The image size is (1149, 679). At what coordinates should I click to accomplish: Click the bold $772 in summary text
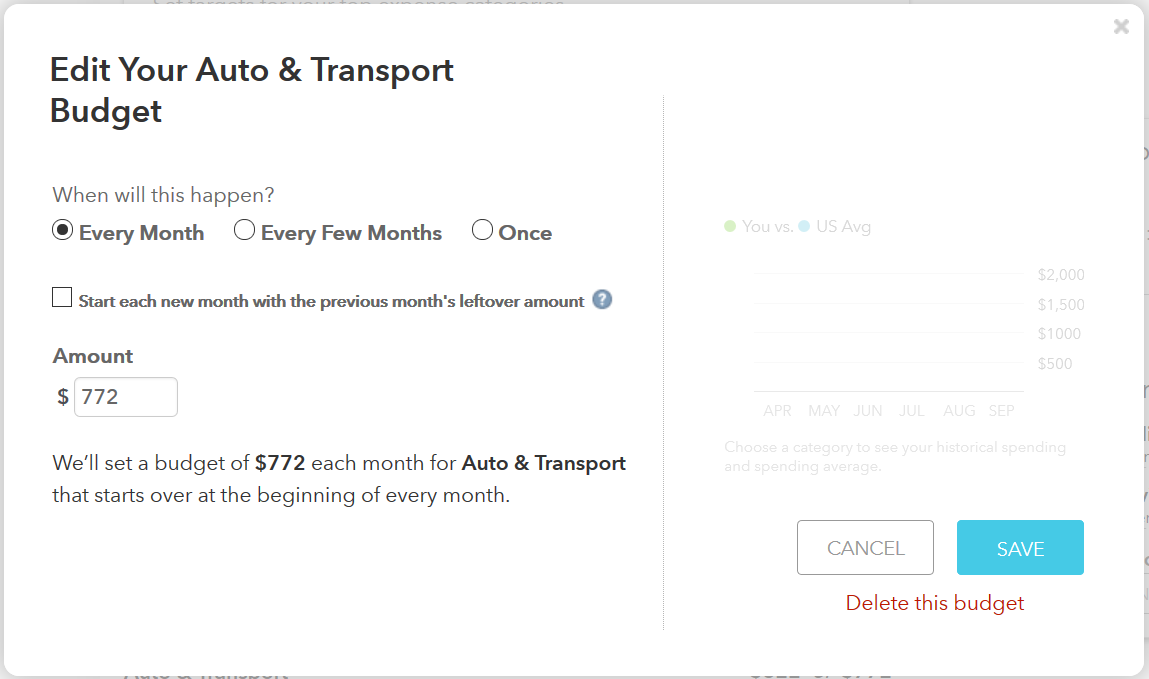(280, 463)
